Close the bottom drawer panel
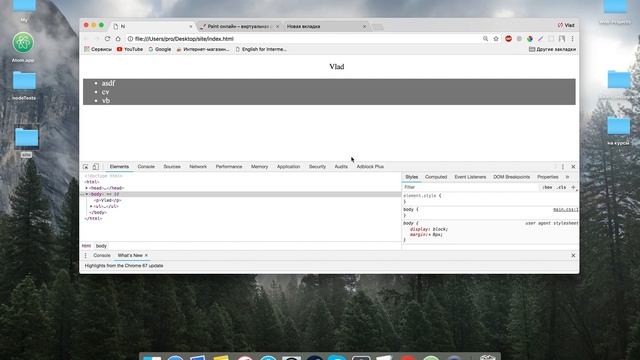Image resolution: width=640 pixels, height=360 pixels. [573, 256]
